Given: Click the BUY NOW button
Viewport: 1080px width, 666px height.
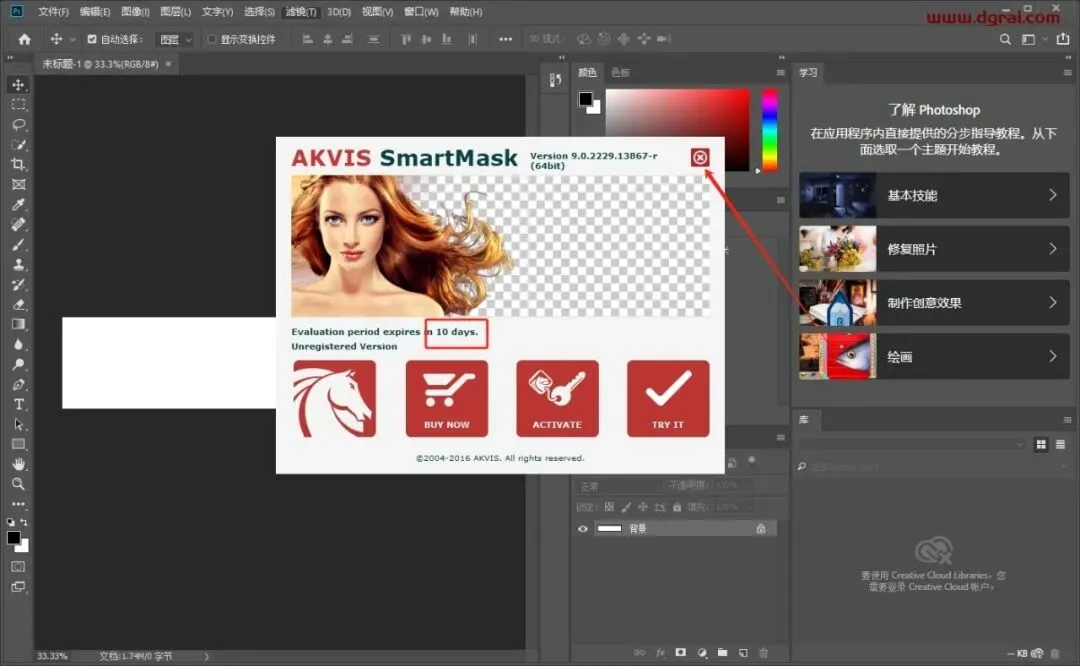Looking at the screenshot, I should pyautogui.click(x=447, y=399).
